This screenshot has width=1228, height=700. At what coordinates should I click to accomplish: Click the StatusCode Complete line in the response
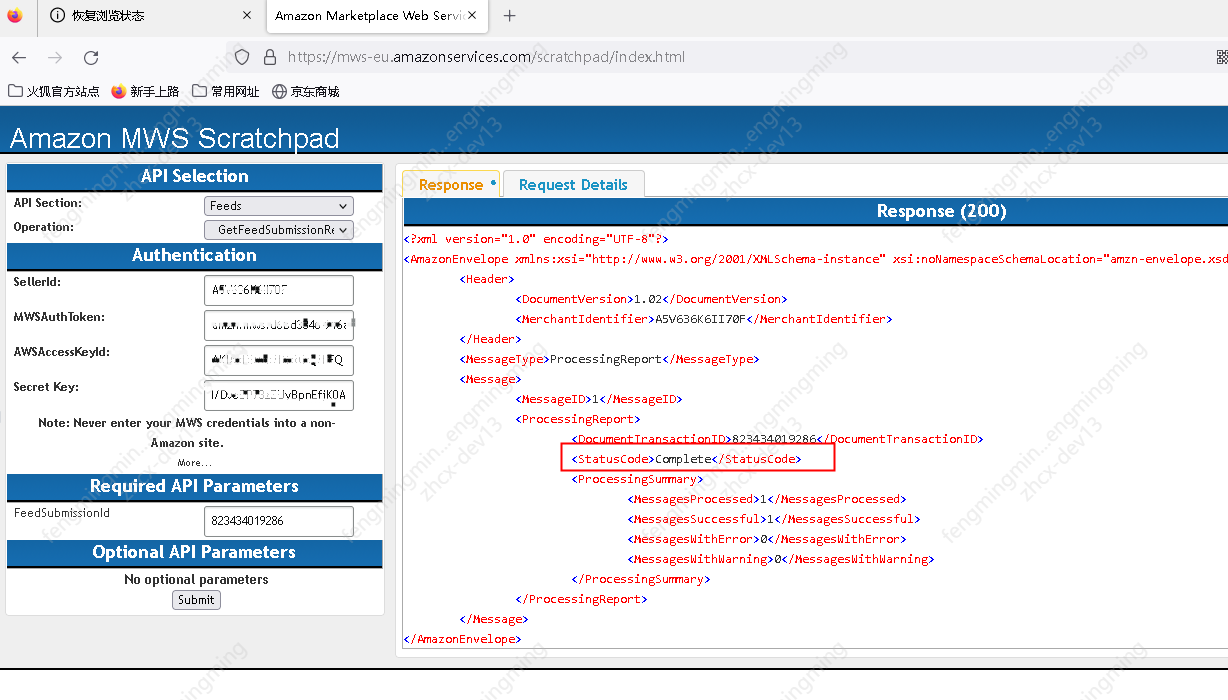pyautogui.click(x=687, y=459)
